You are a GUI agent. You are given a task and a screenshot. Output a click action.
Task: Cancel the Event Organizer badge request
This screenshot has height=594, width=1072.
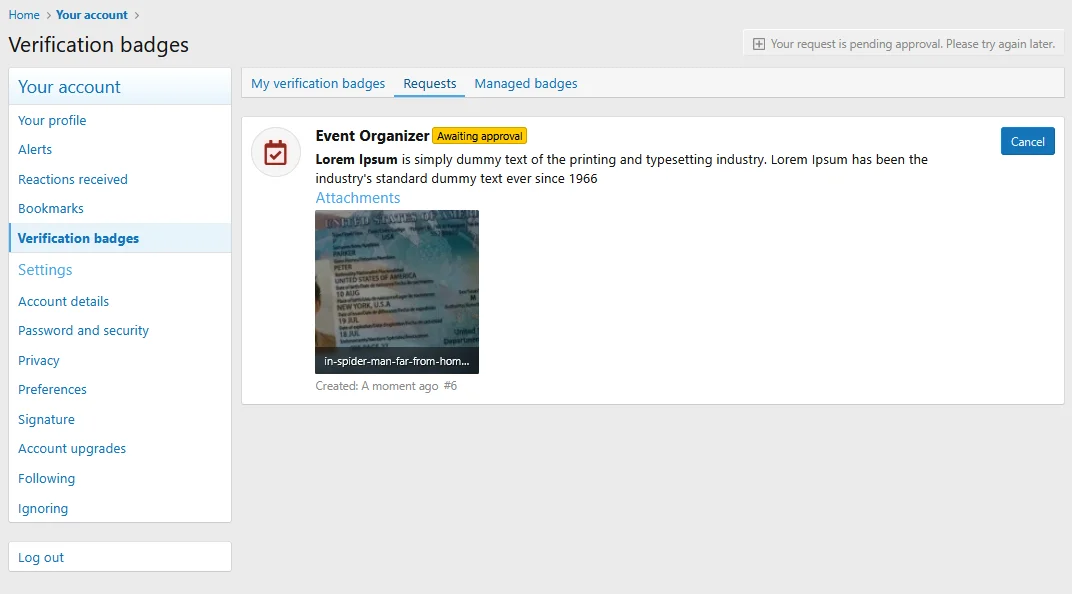click(x=1028, y=141)
